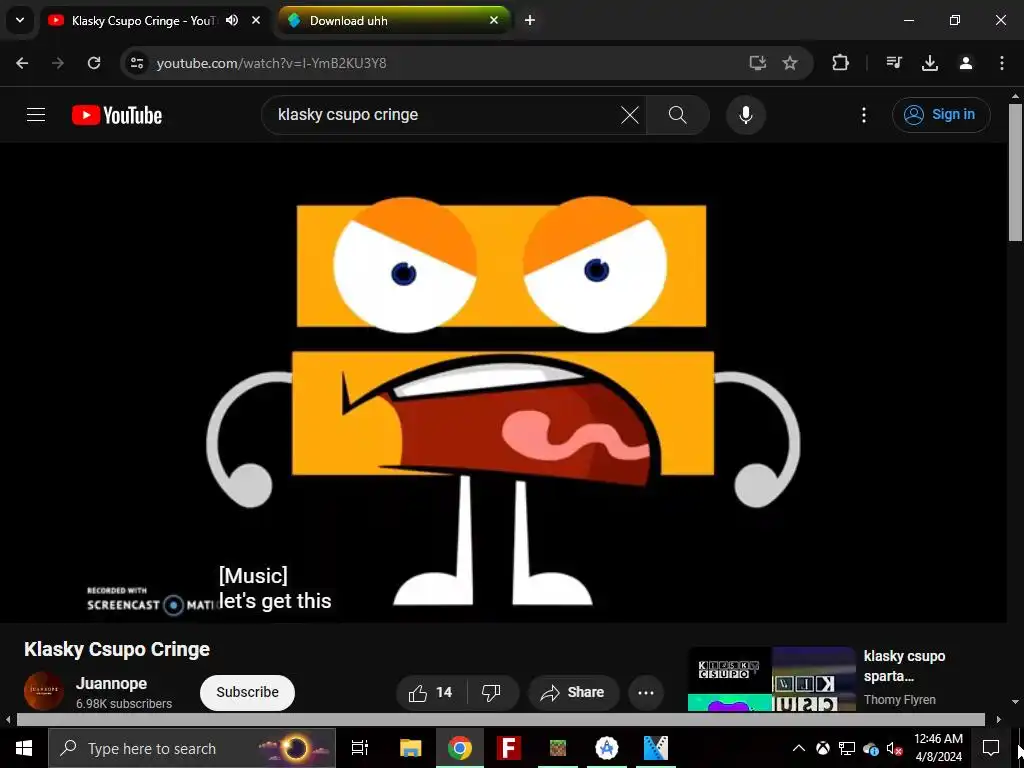The height and width of the screenshot is (768, 1024).
Task: Start voice search with microphone
Action: (745, 115)
